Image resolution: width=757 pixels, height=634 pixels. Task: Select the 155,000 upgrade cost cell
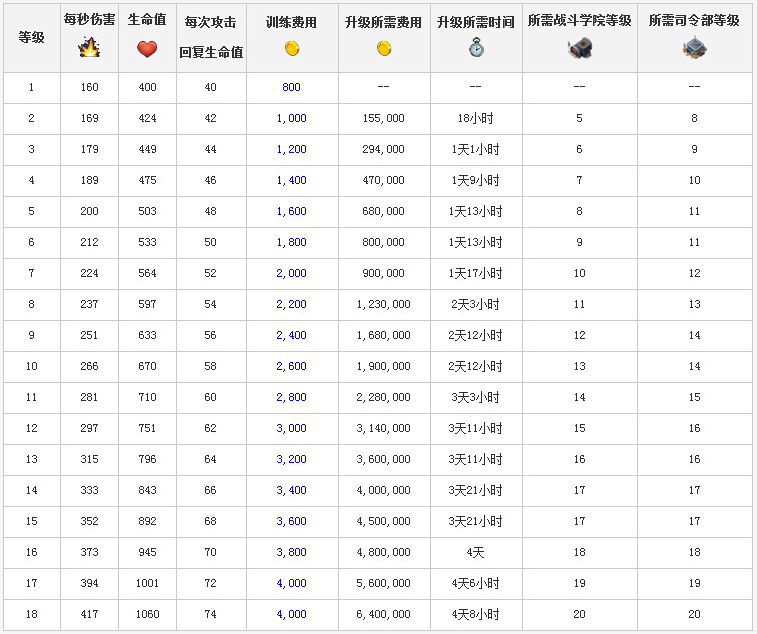383,119
